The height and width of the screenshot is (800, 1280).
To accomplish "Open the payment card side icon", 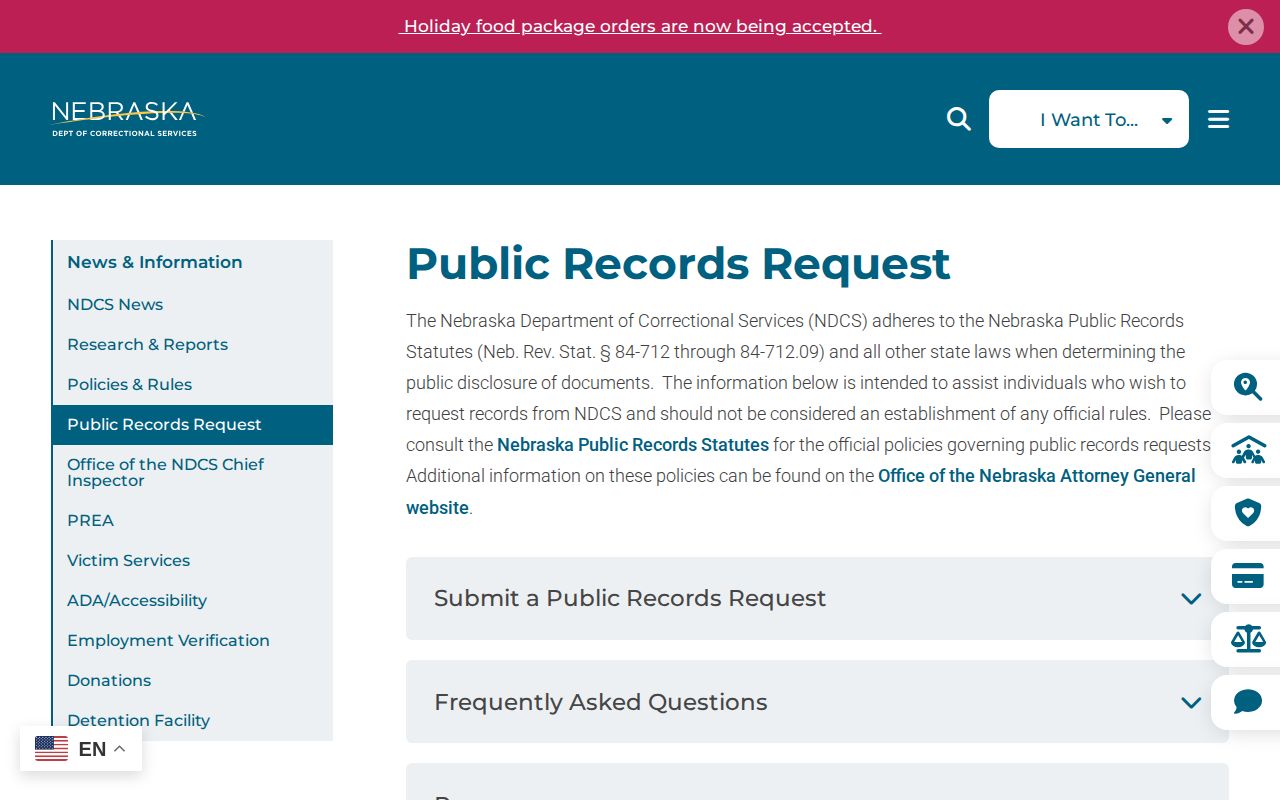I will (x=1247, y=576).
